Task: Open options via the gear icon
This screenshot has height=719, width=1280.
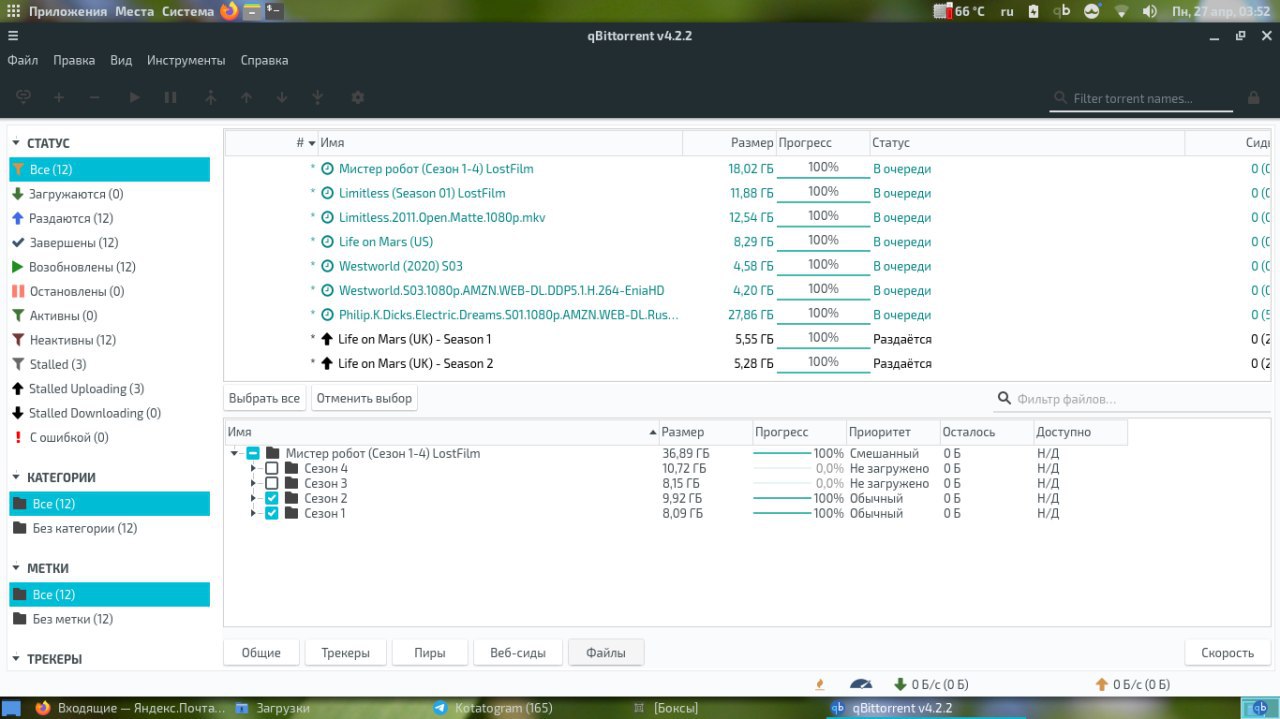Action: (x=358, y=98)
